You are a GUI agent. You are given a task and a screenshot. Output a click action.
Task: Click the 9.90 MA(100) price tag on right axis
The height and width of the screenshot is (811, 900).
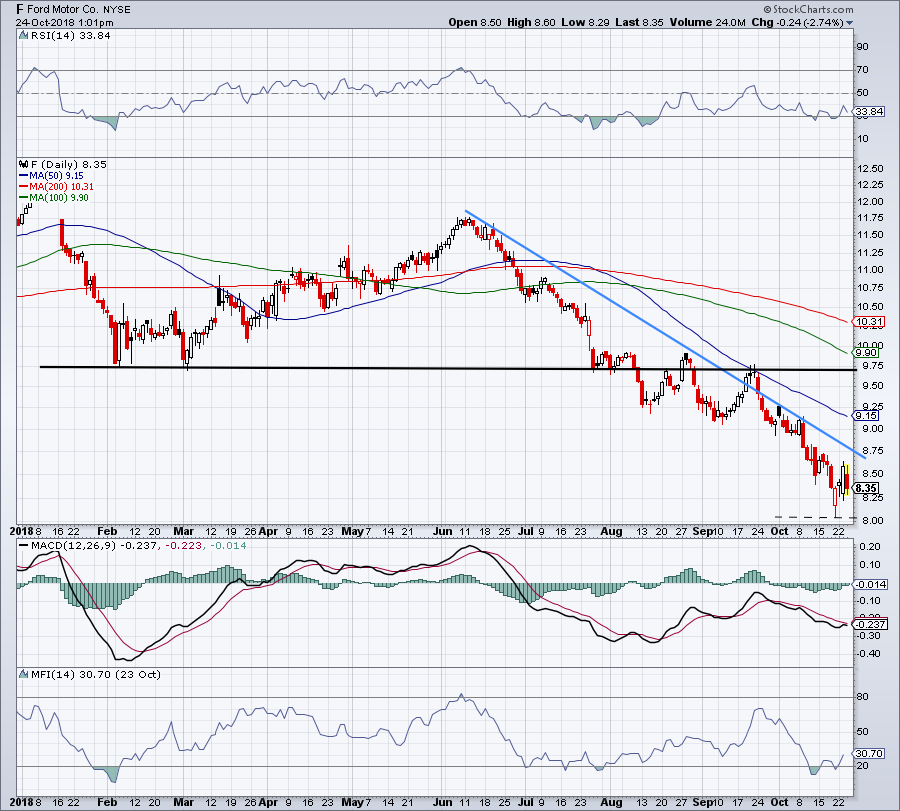[x=866, y=352]
